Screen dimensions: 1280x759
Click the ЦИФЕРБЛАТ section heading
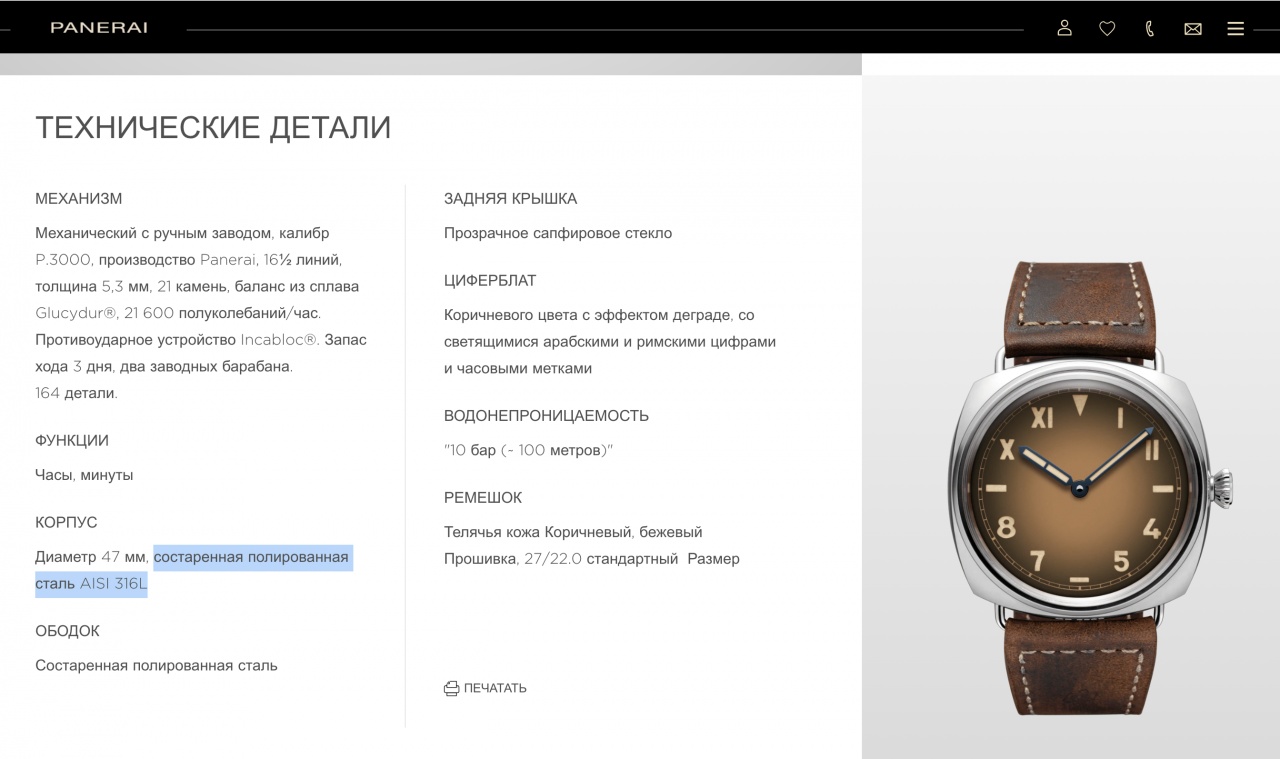[490, 281]
